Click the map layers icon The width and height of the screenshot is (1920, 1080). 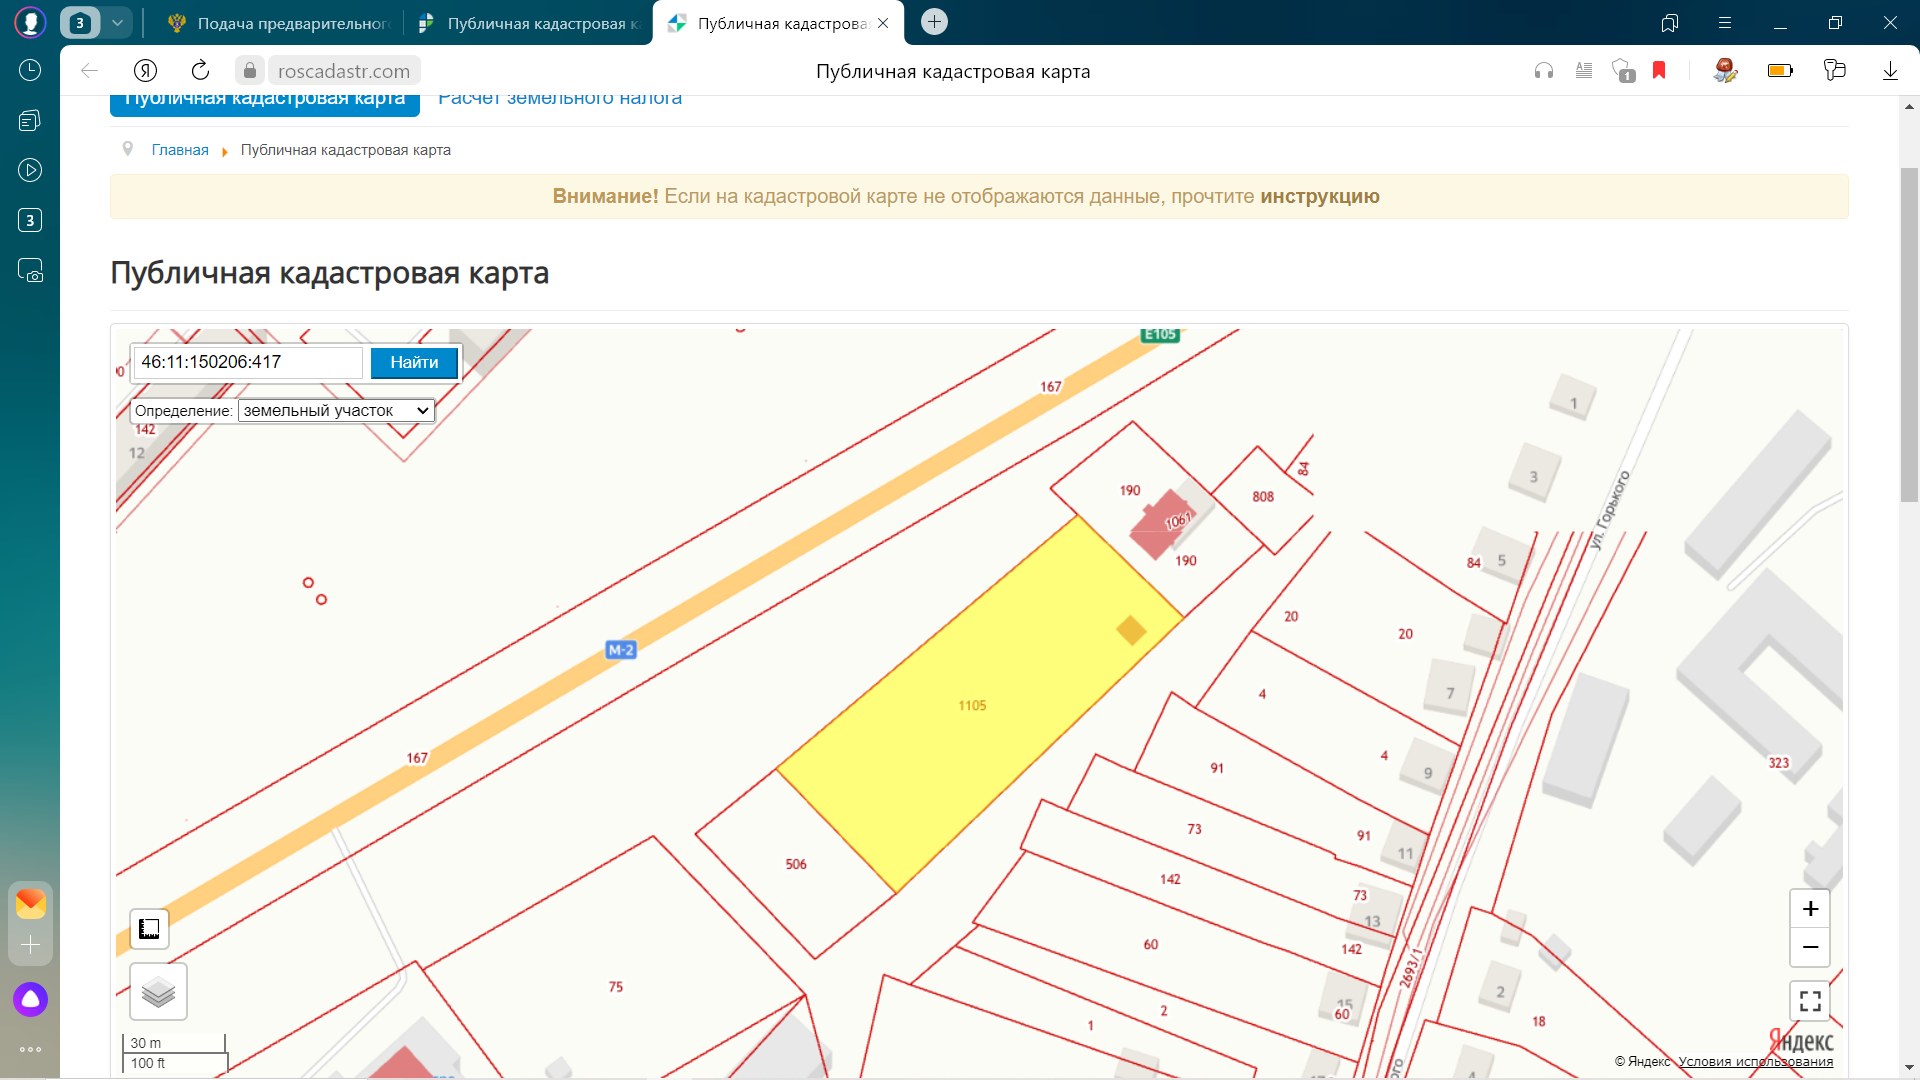coord(158,992)
